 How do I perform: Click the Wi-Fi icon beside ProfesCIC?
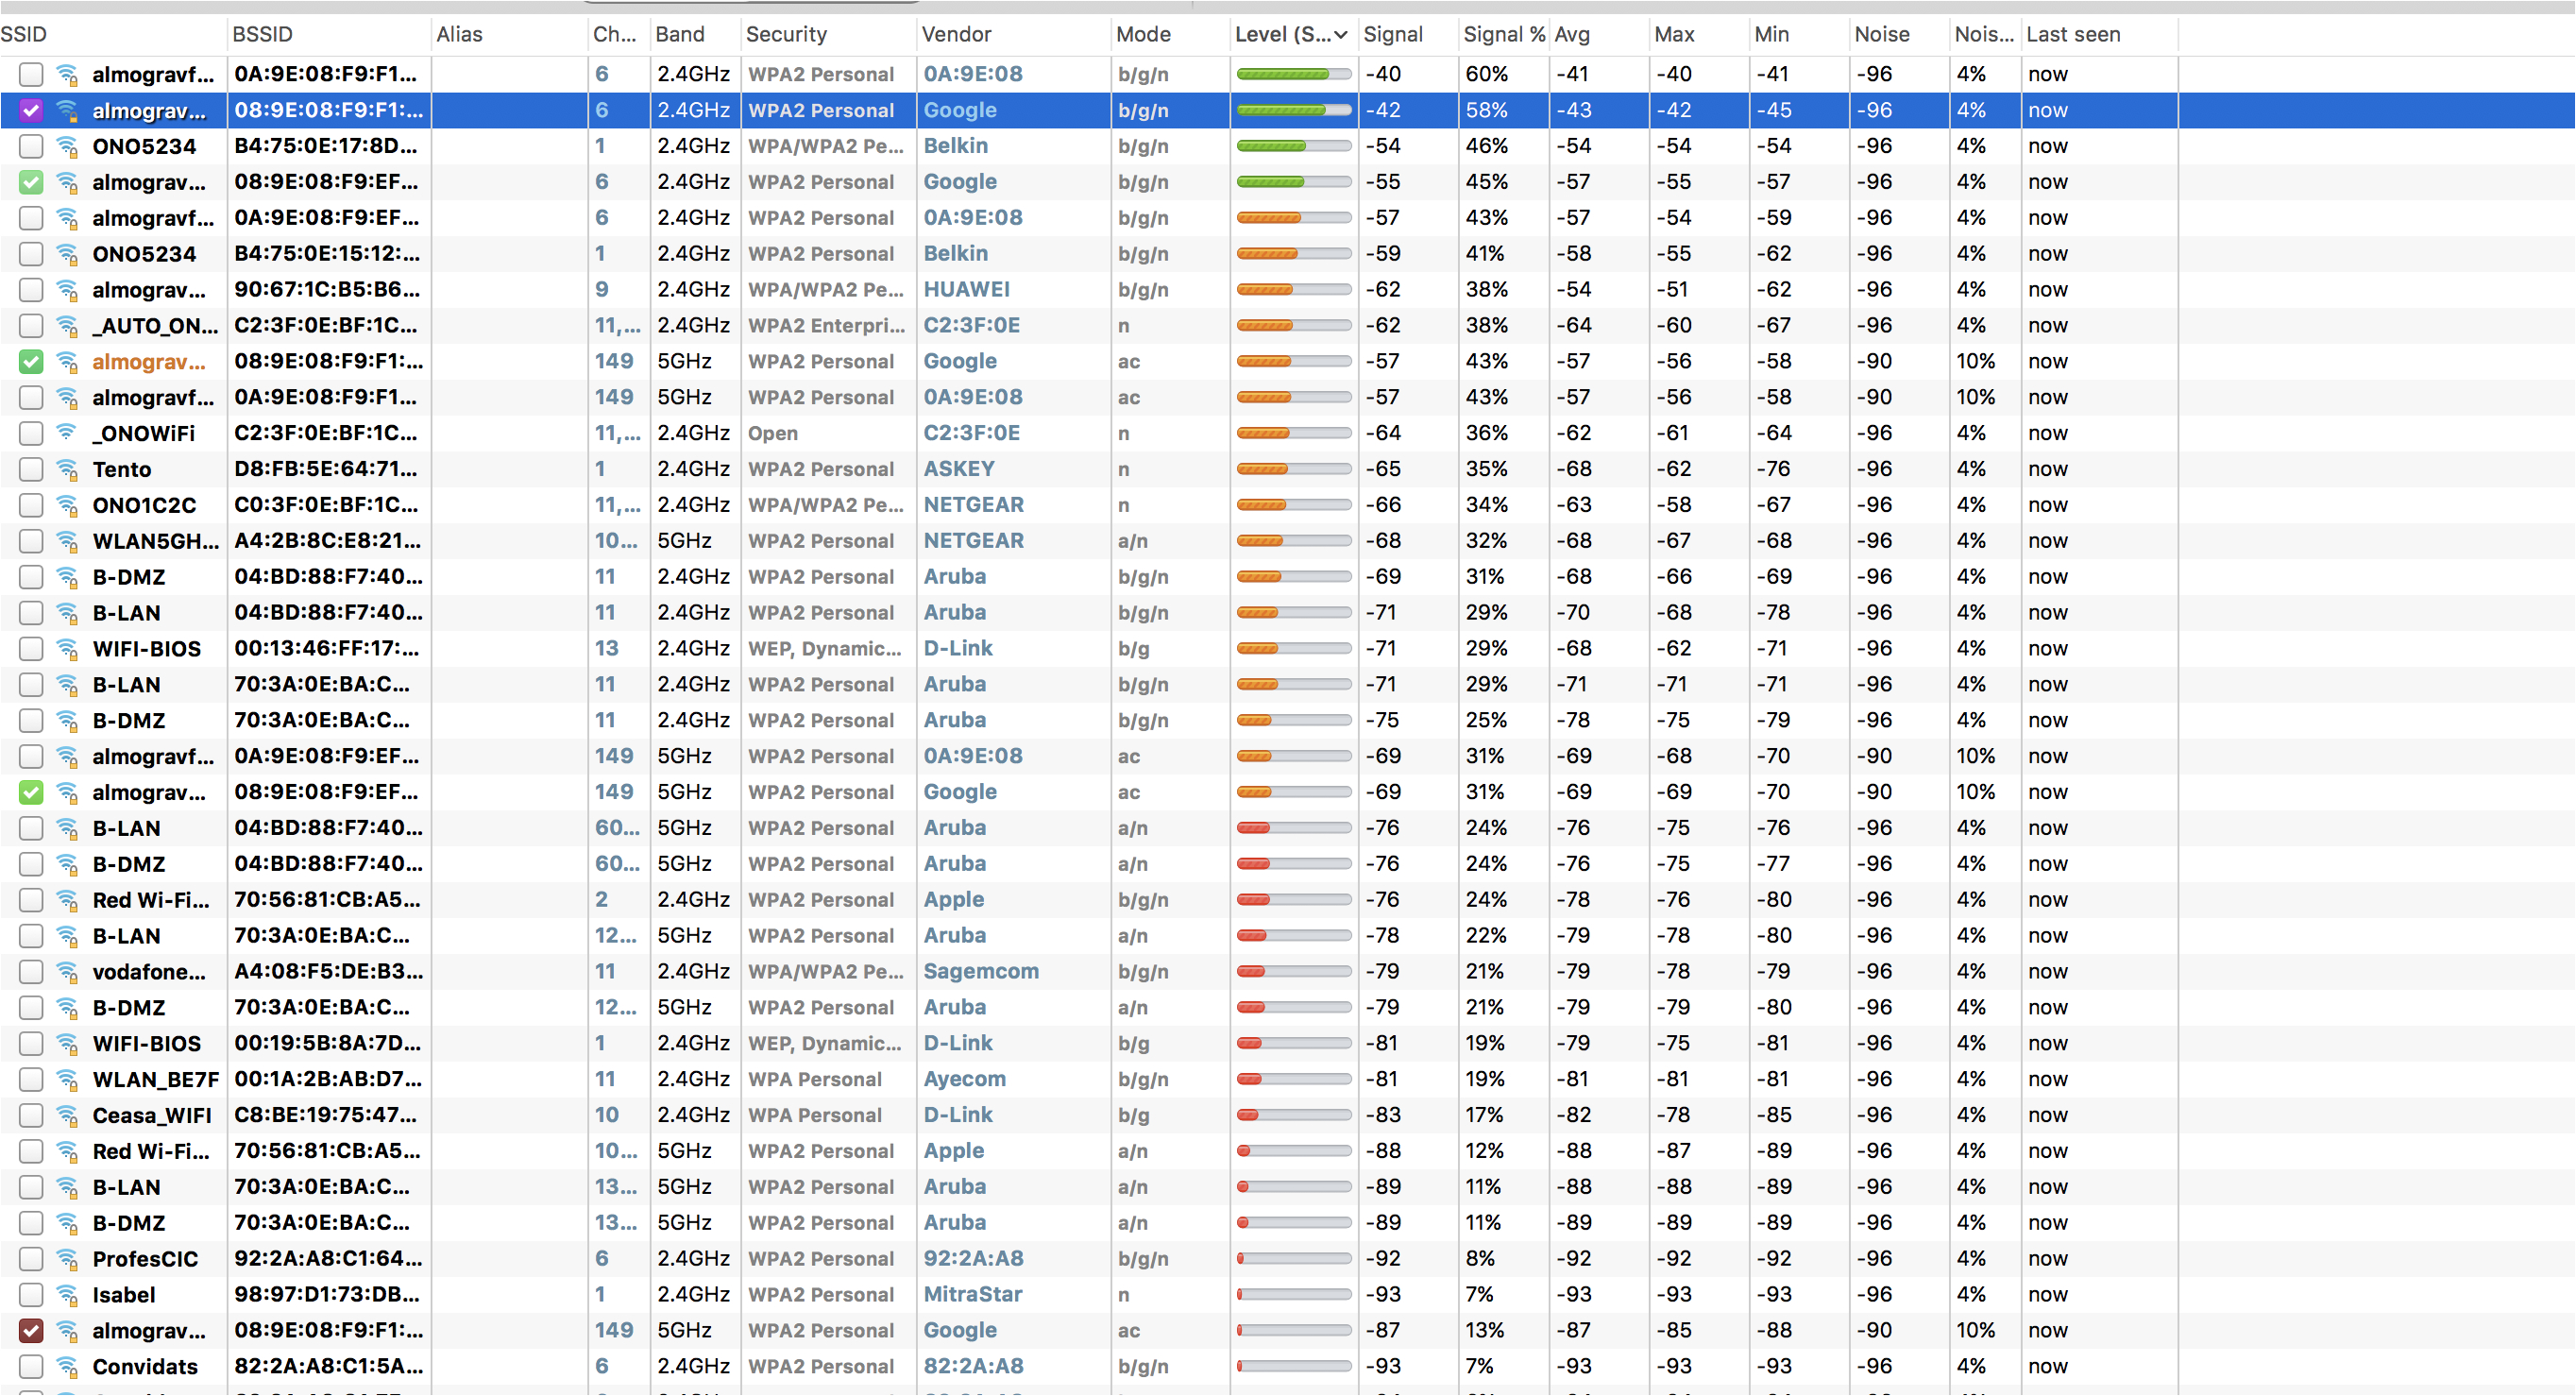67,1259
